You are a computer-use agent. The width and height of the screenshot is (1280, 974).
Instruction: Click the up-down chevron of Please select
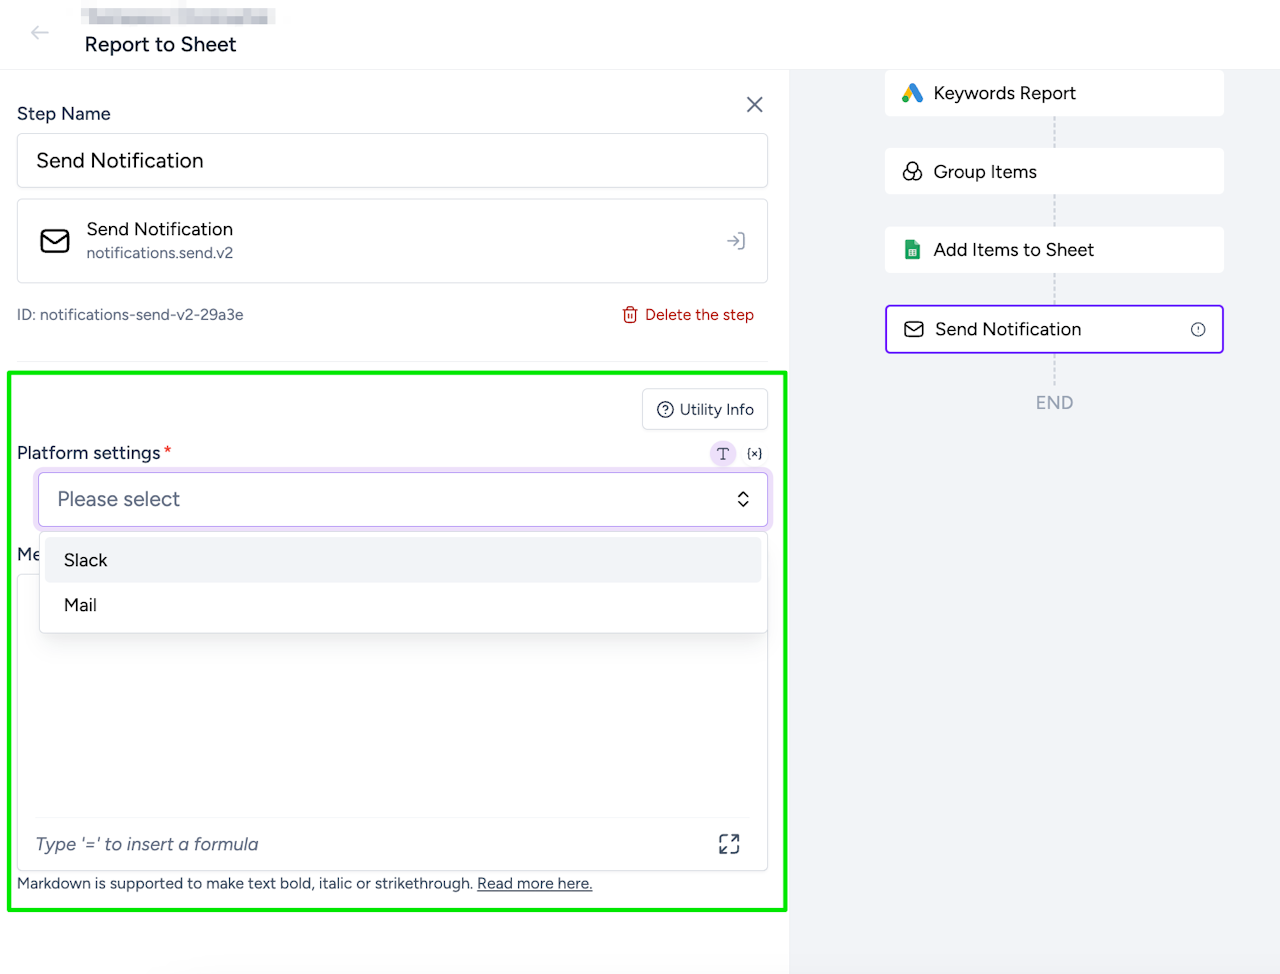(743, 499)
